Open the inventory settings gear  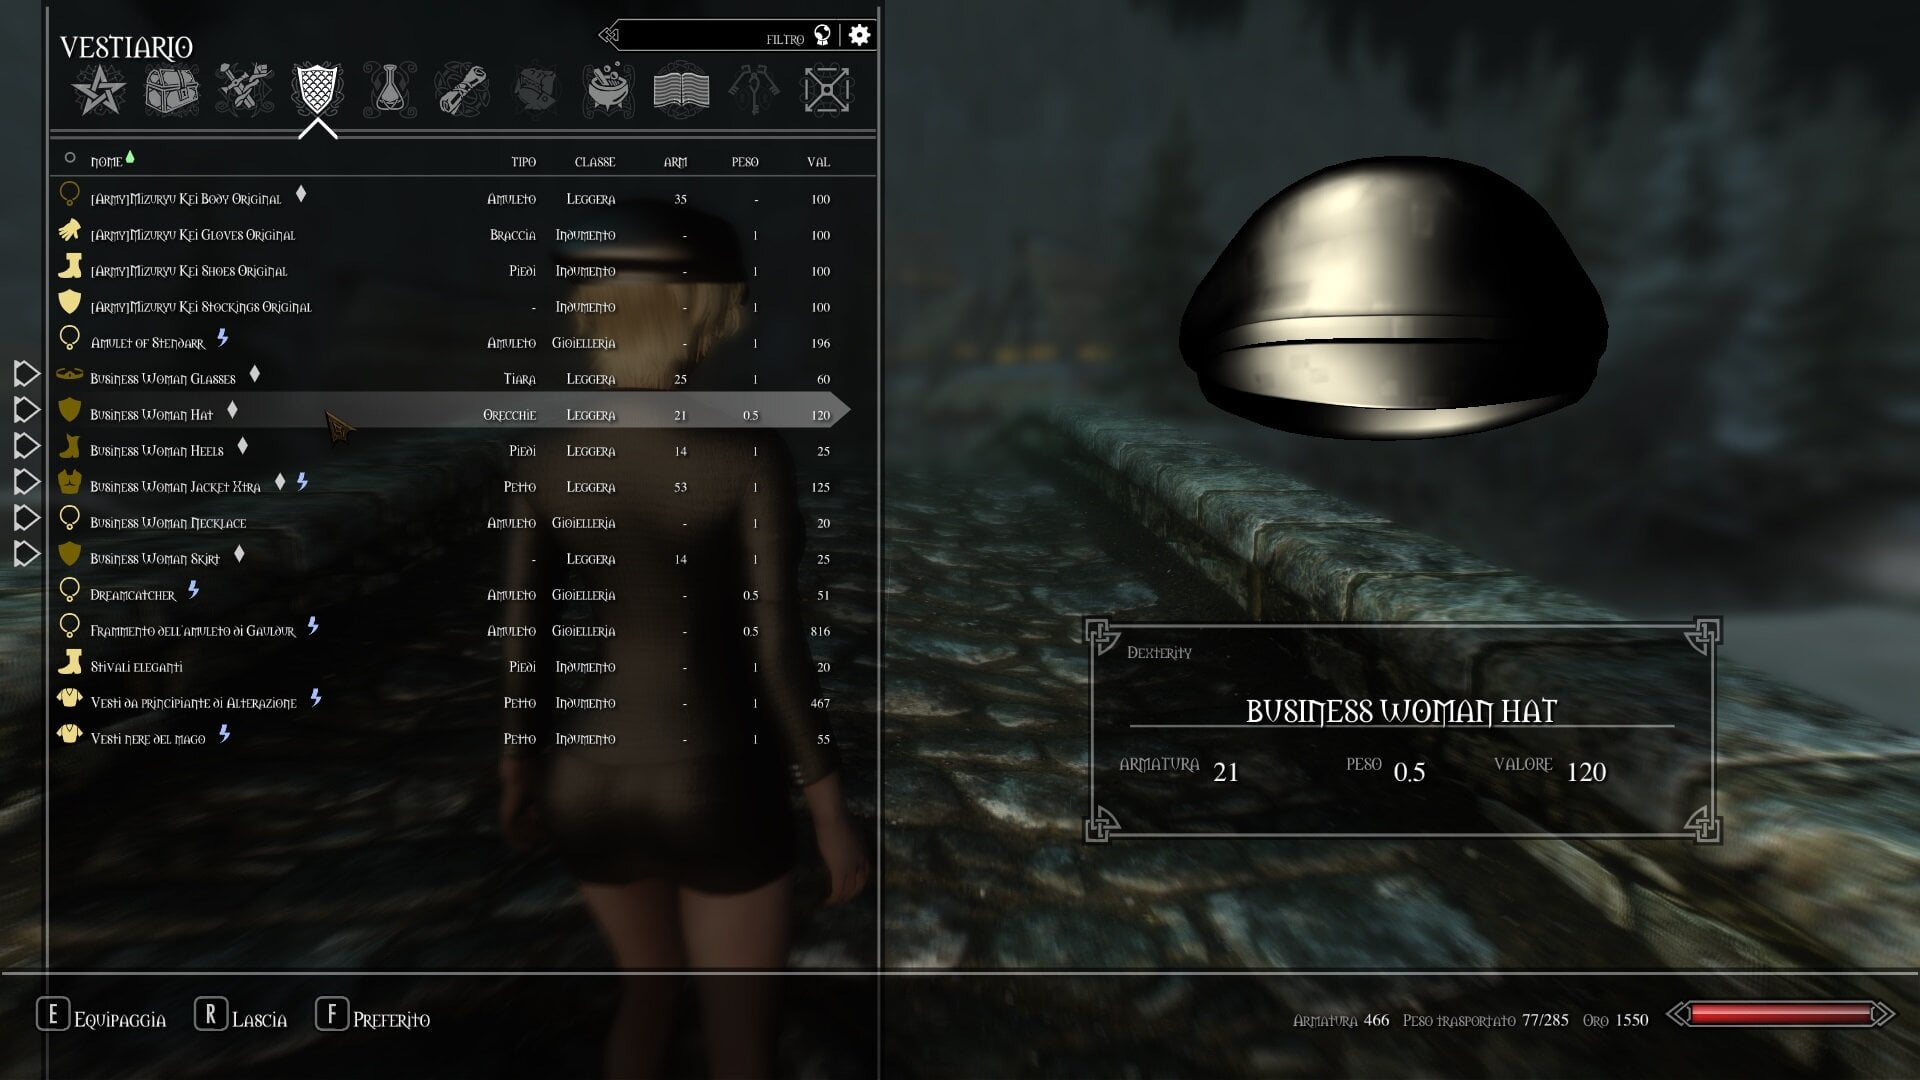point(859,35)
